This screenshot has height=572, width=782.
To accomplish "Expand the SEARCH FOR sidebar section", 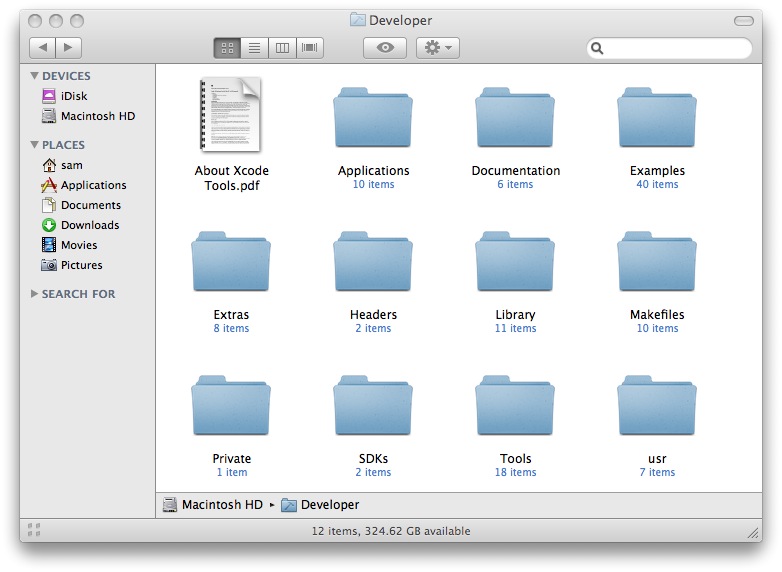I will click(x=34, y=294).
